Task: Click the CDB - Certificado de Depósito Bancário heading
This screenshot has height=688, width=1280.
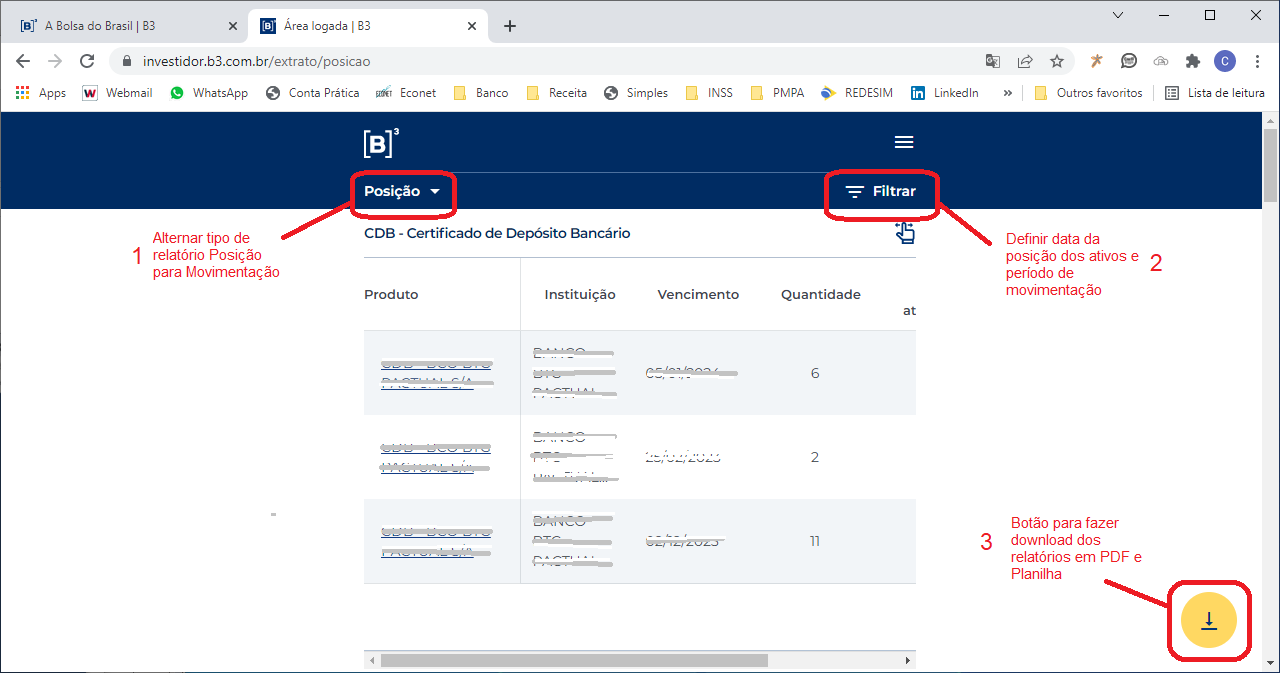Action: 497,233
